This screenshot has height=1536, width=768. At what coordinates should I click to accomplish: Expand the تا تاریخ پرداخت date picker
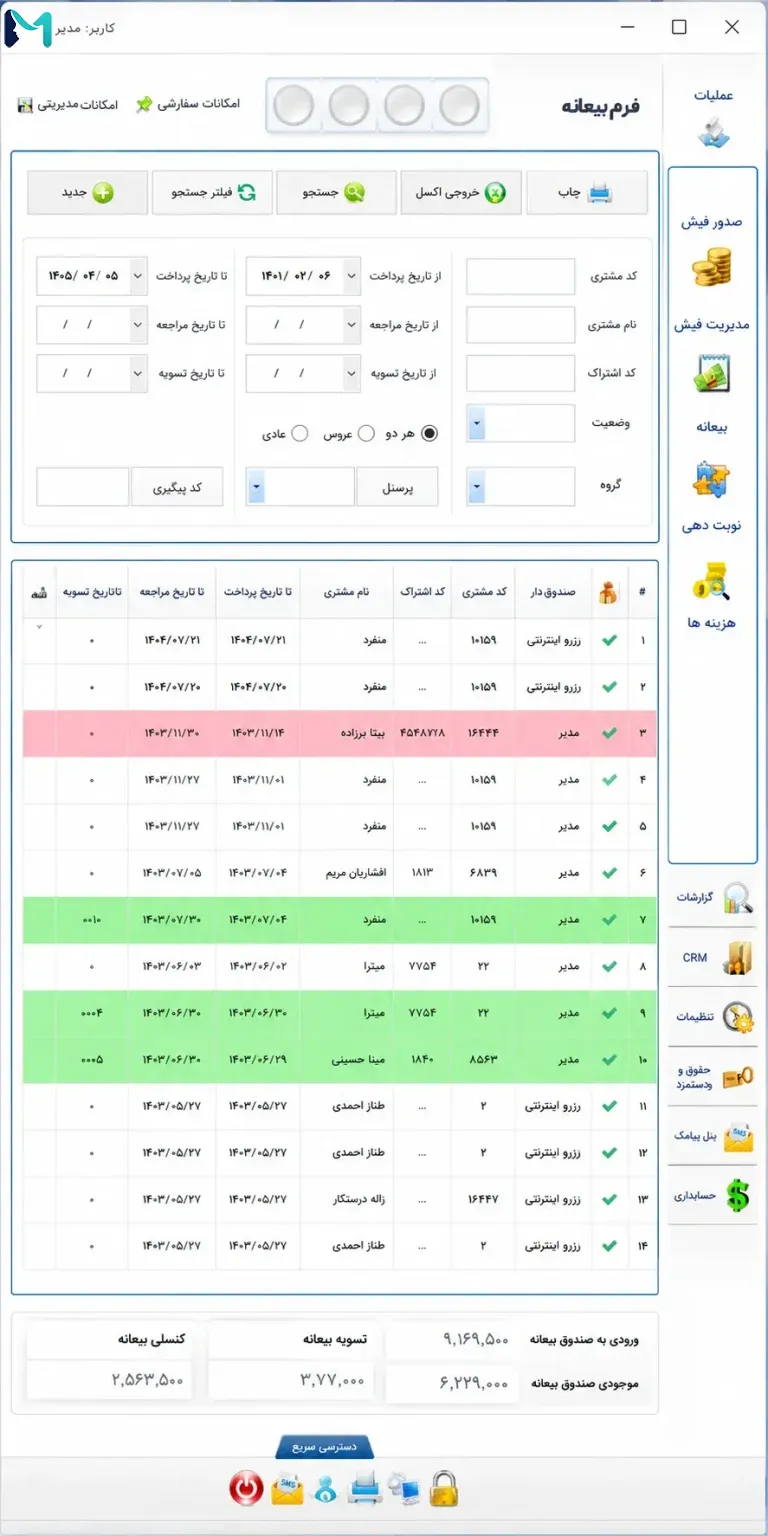point(138,276)
